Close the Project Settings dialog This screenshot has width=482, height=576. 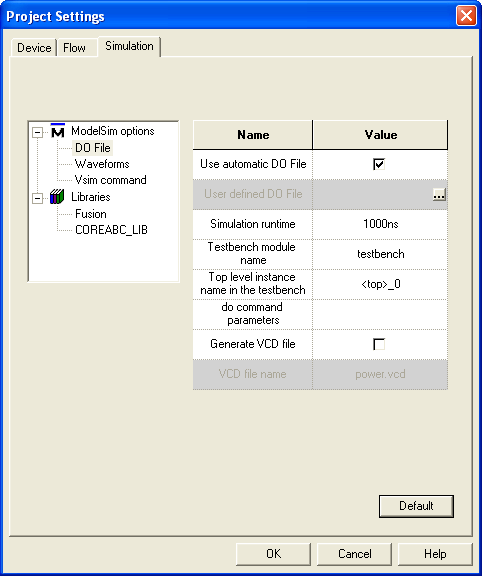click(466, 16)
